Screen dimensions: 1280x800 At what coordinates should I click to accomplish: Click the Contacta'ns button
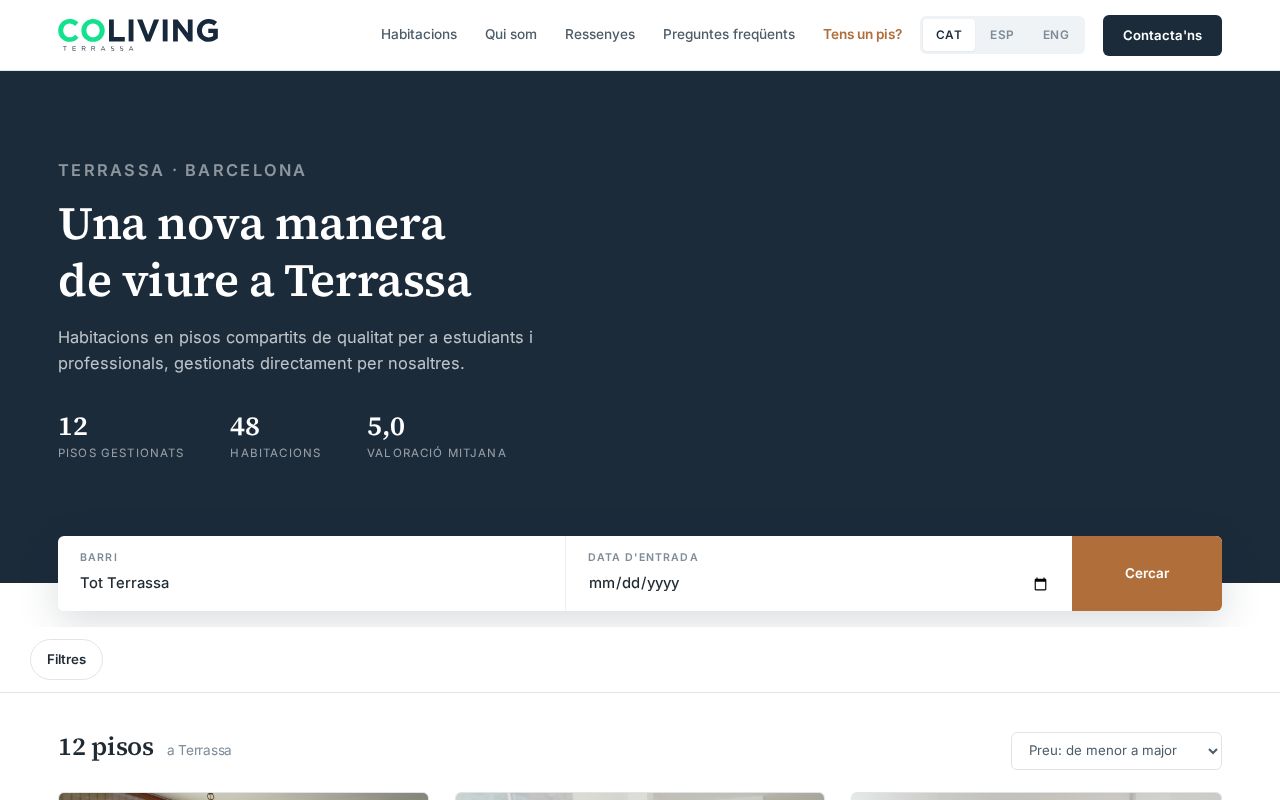pyautogui.click(x=1162, y=35)
